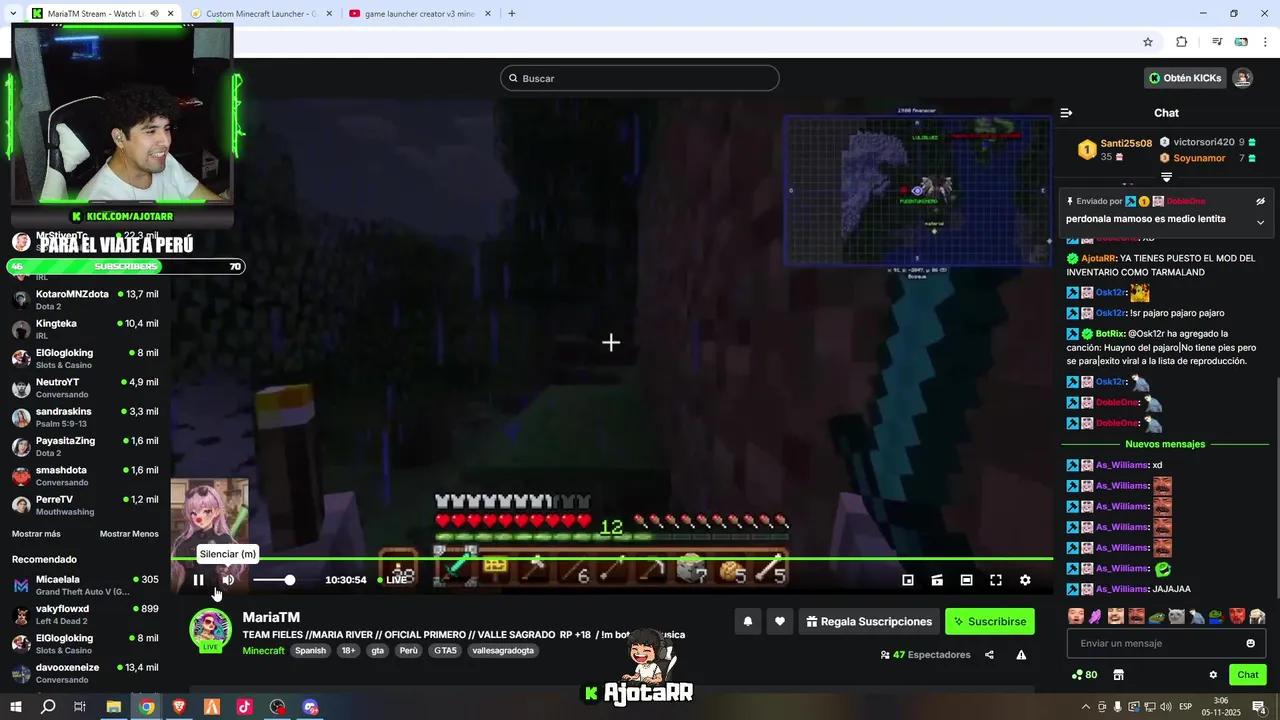Open browser extensions puzzle icon

point(1182,42)
